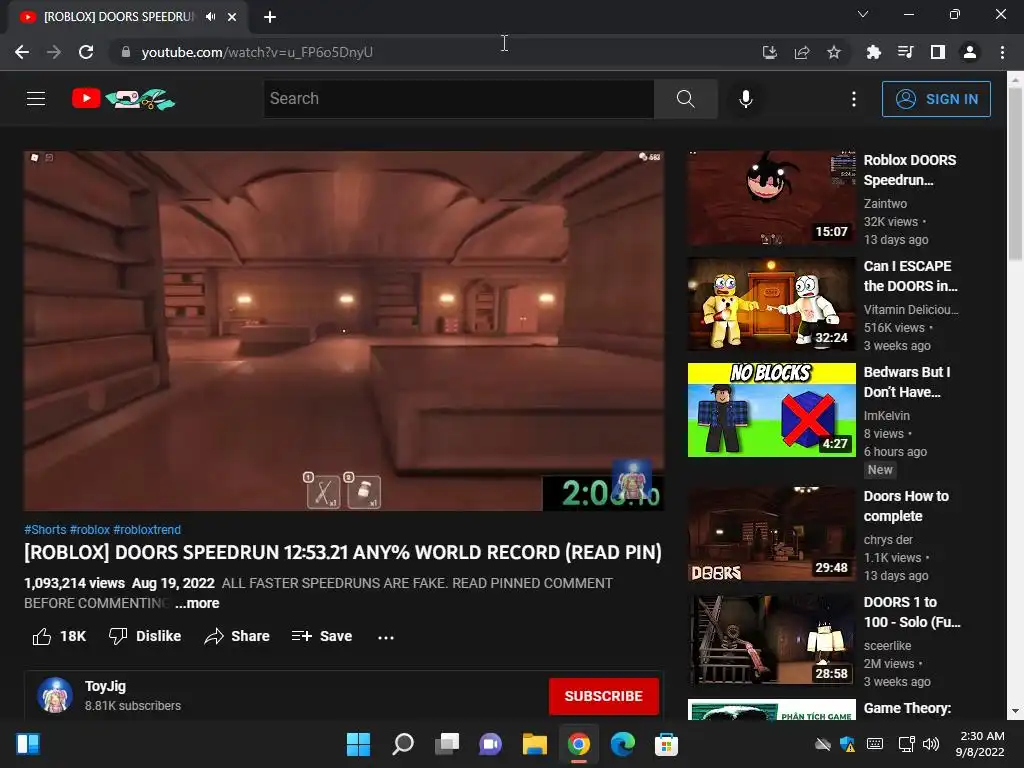The width and height of the screenshot is (1024, 768).
Task: Open YouTube settings three-dot menu
Action: 854,99
